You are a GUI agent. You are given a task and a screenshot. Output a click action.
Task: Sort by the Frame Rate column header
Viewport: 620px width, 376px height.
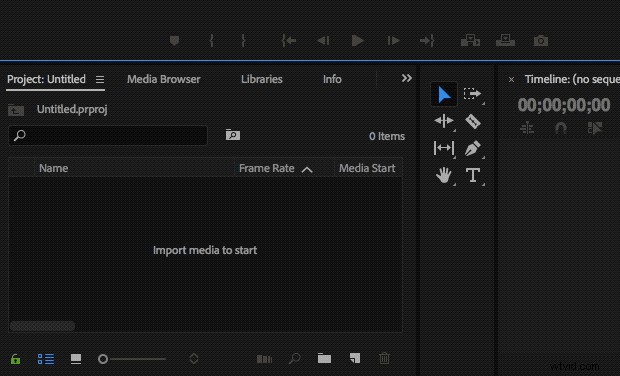(267, 168)
